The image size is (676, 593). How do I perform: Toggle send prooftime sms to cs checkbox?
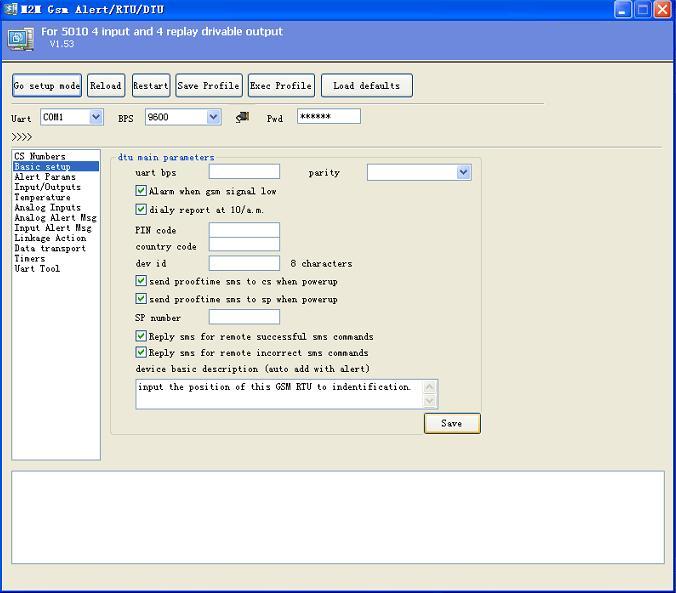click(x=141, y=281)
